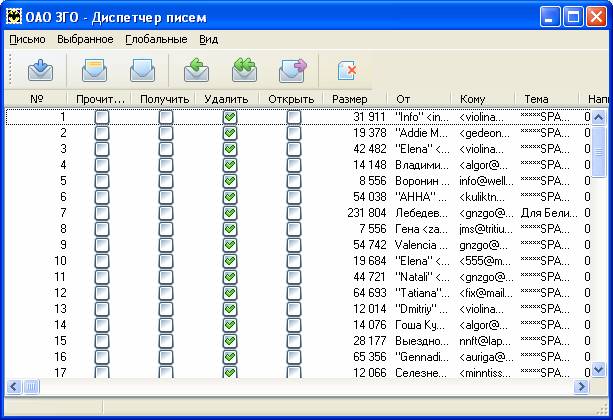
Task: Click the forward icon with purple arrow
Action: coord(292,69)
